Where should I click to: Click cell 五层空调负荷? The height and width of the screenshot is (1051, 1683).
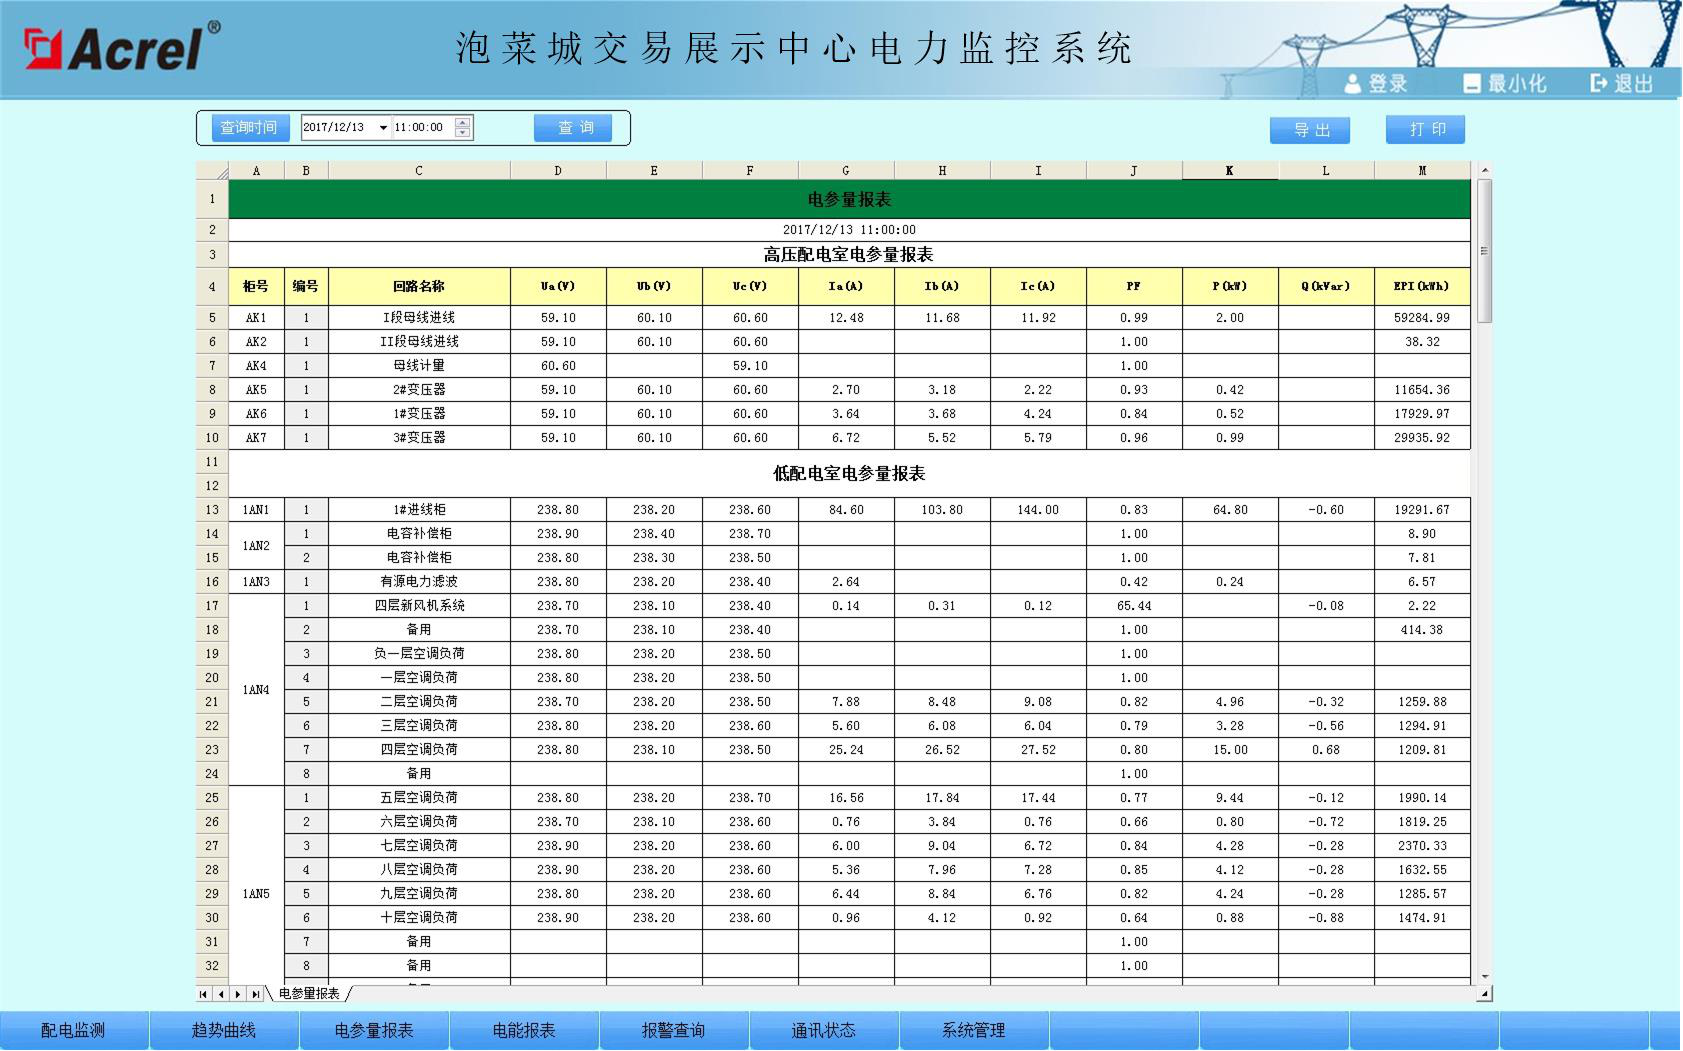419,798
